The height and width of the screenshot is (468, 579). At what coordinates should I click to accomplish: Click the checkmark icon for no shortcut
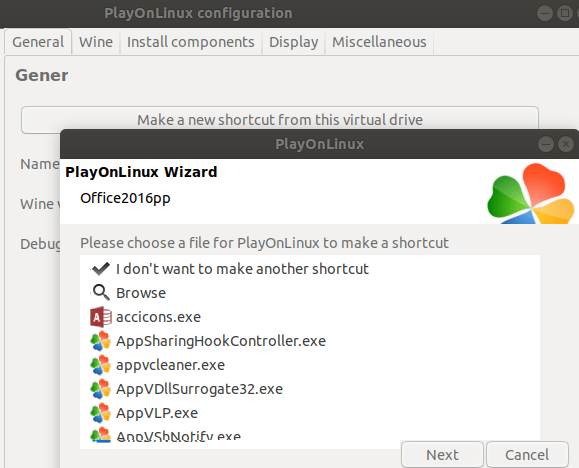click(x=100, y=269)
